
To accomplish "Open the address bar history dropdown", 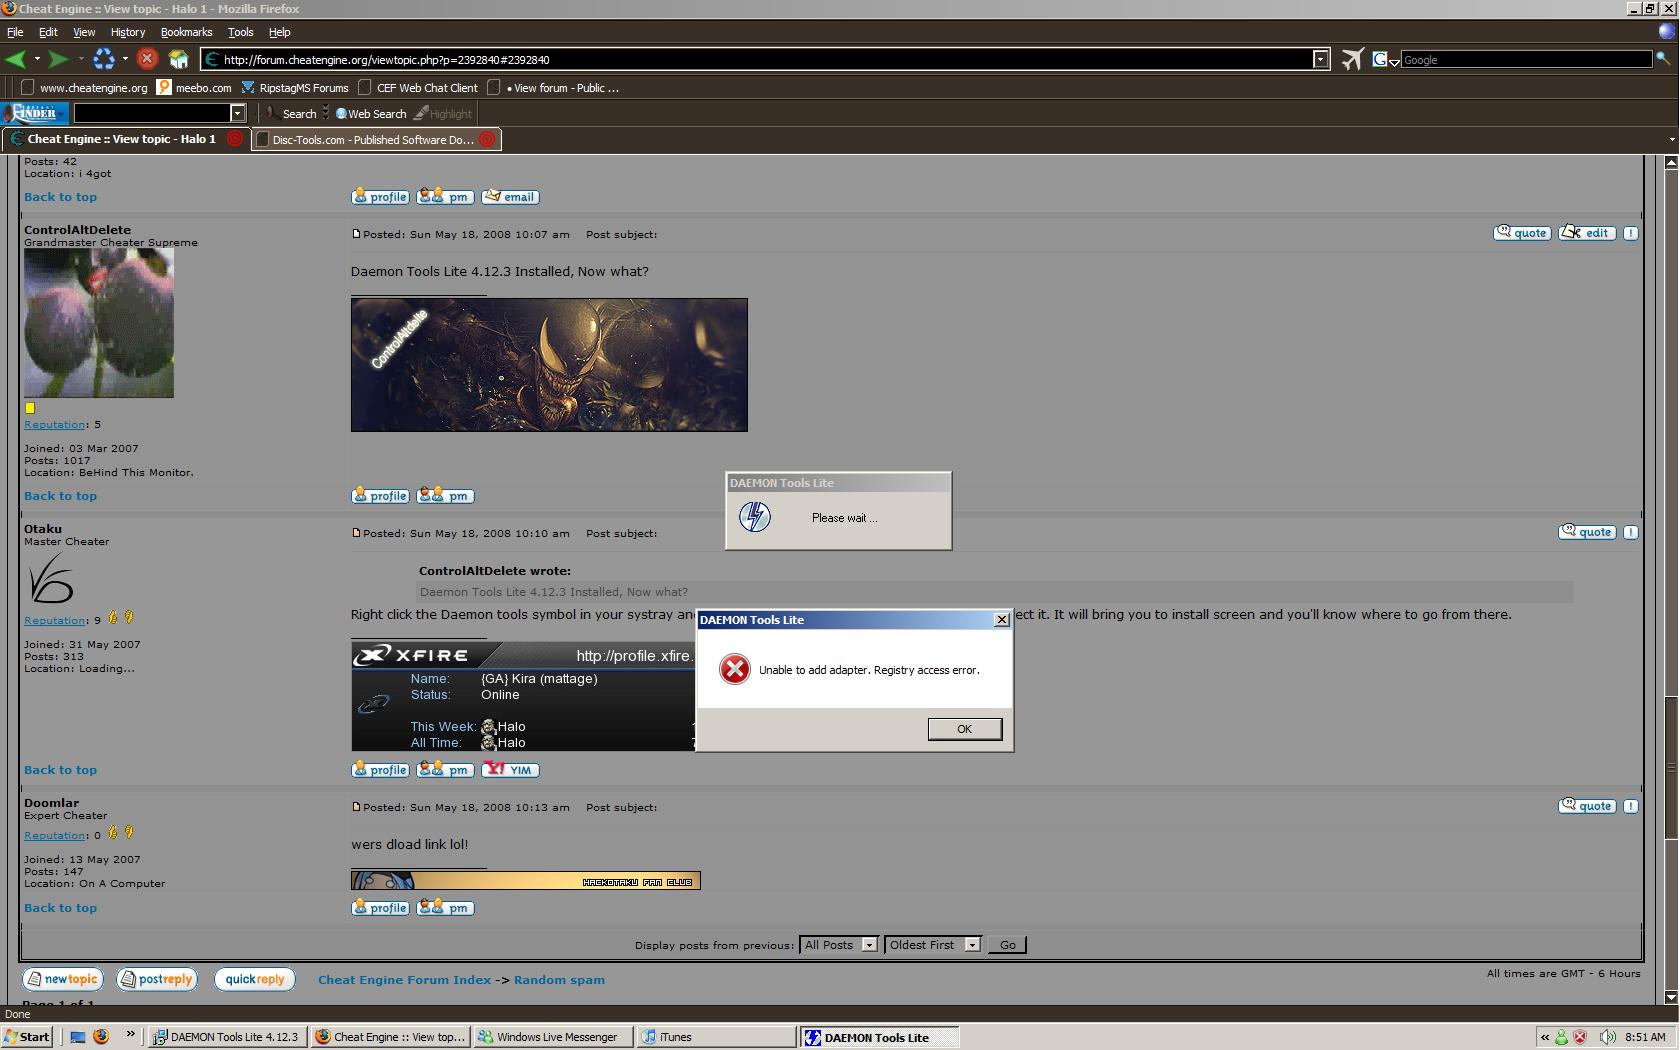I will coord(1320,60).
